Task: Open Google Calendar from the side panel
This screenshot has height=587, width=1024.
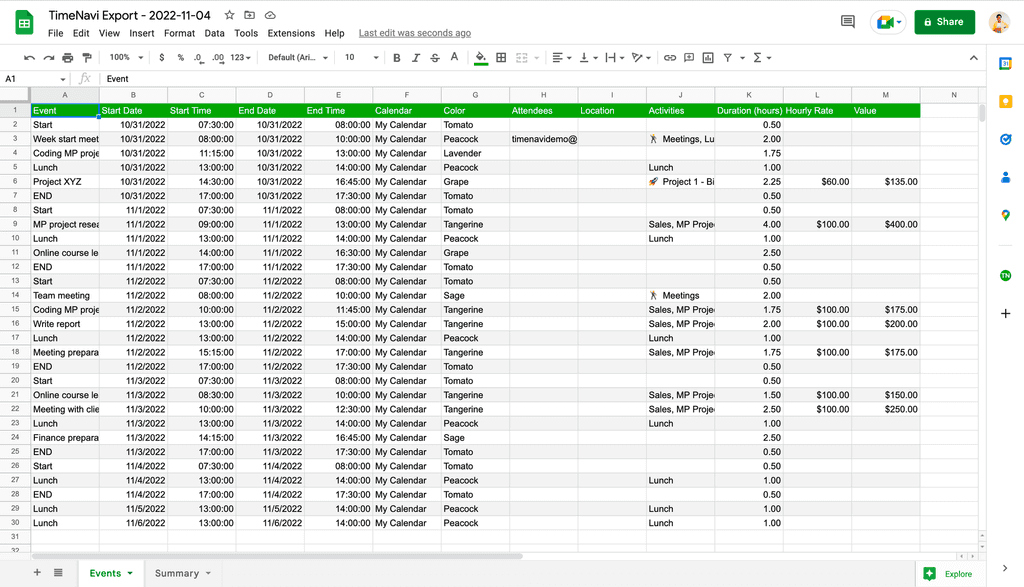Action: 1005,61
